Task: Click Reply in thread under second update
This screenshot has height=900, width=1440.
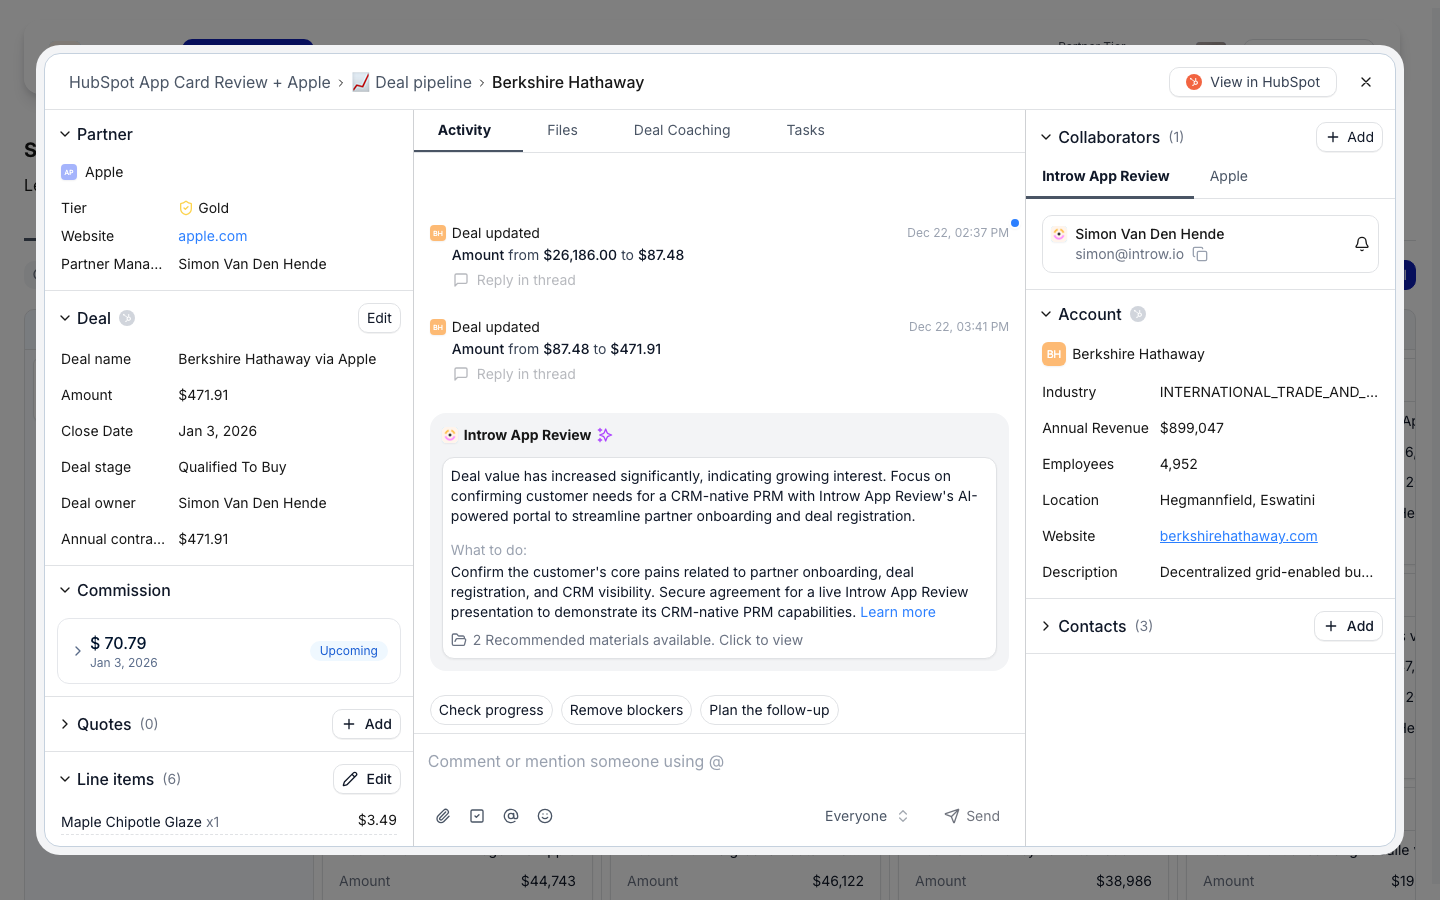Action: pos(526,374)
